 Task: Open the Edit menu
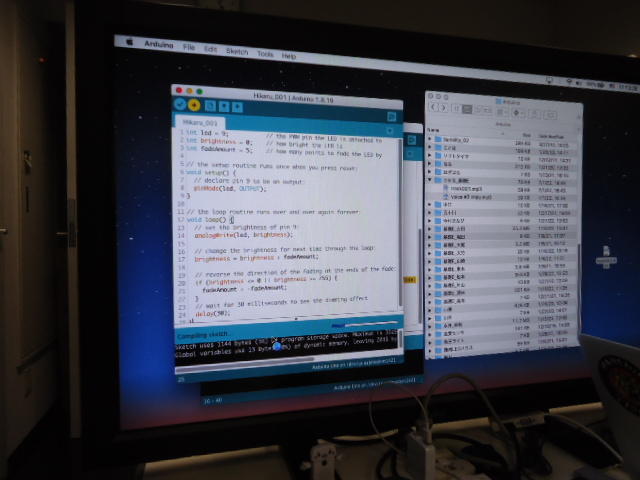(210, 49)
